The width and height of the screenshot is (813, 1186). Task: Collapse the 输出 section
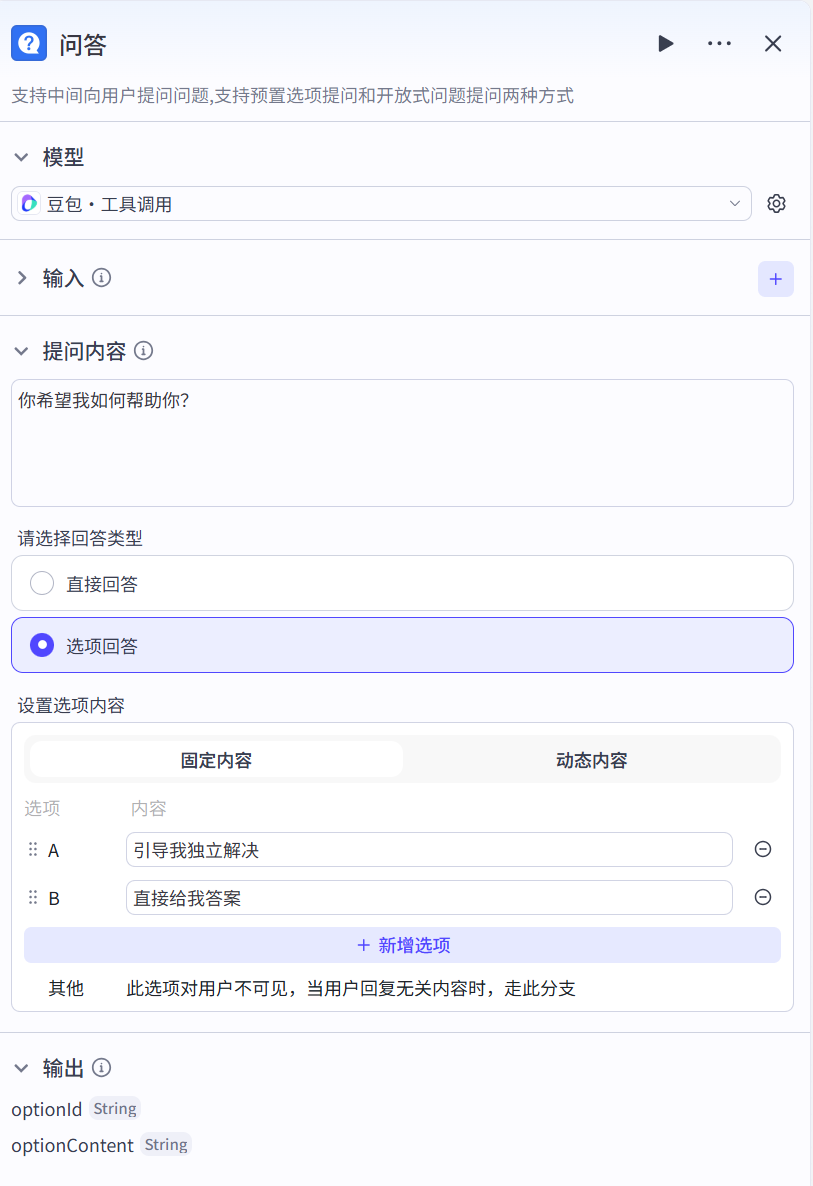tap(22, 1068)
